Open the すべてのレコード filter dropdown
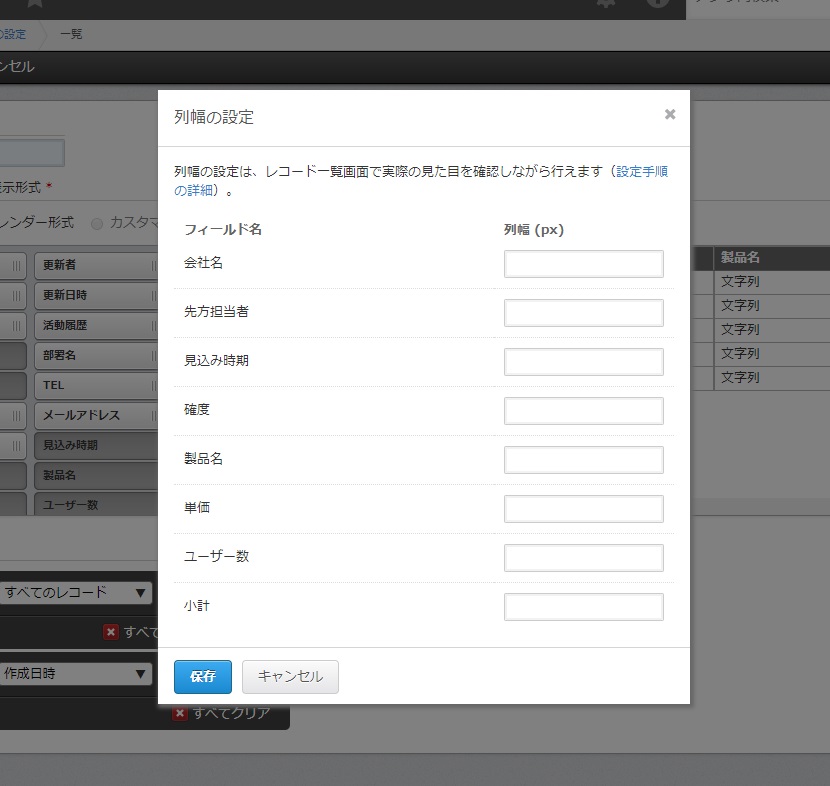 click(x=76, y=593)
